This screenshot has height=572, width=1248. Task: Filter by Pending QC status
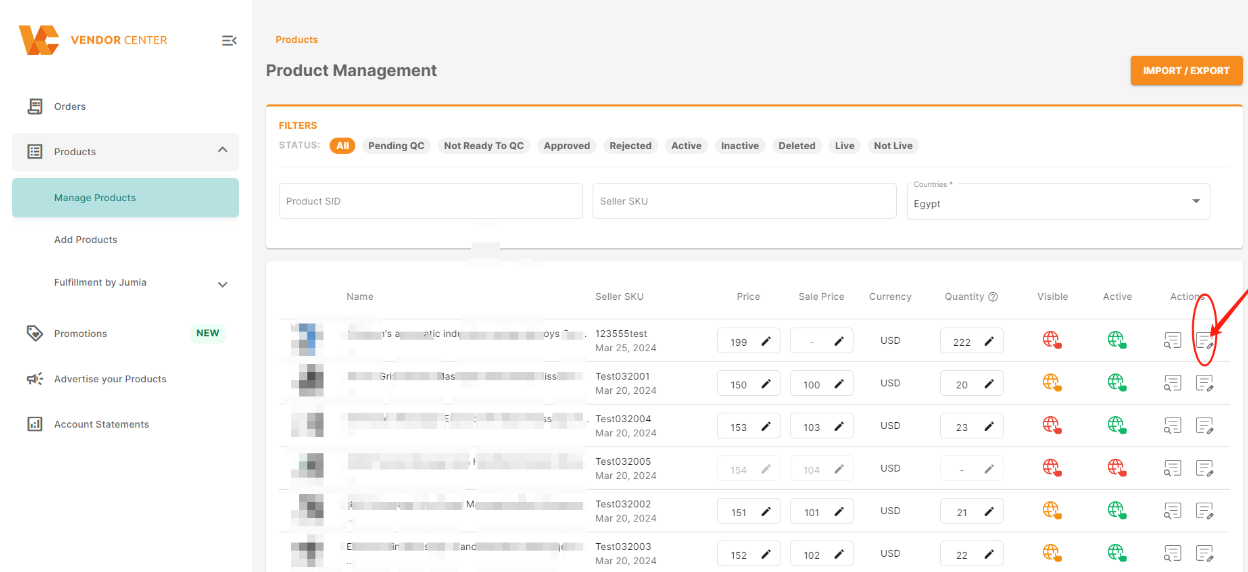tap(396, 146)
